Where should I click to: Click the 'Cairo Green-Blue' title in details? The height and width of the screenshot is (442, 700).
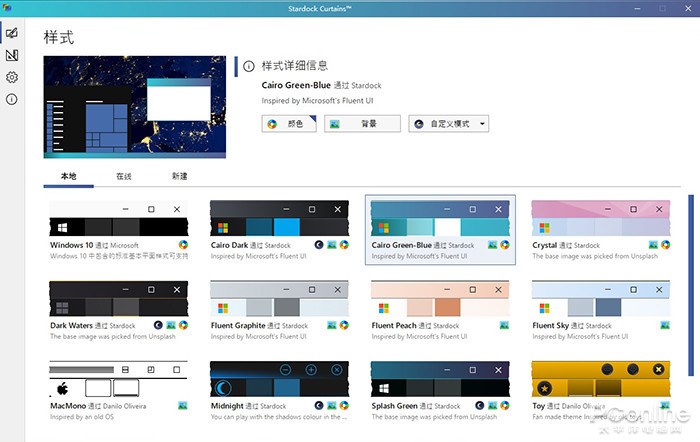(x=296, y=85)
